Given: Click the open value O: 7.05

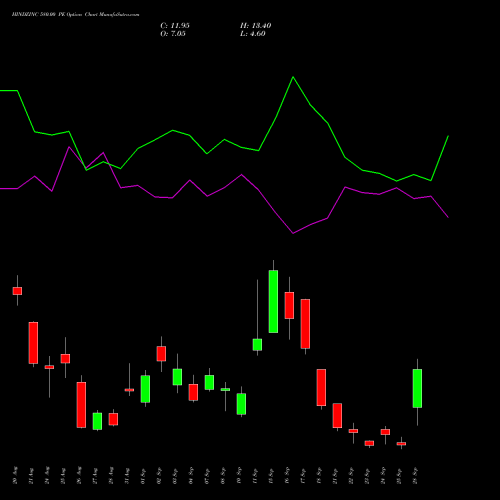Looking at the screenshot, I should 173,34.
